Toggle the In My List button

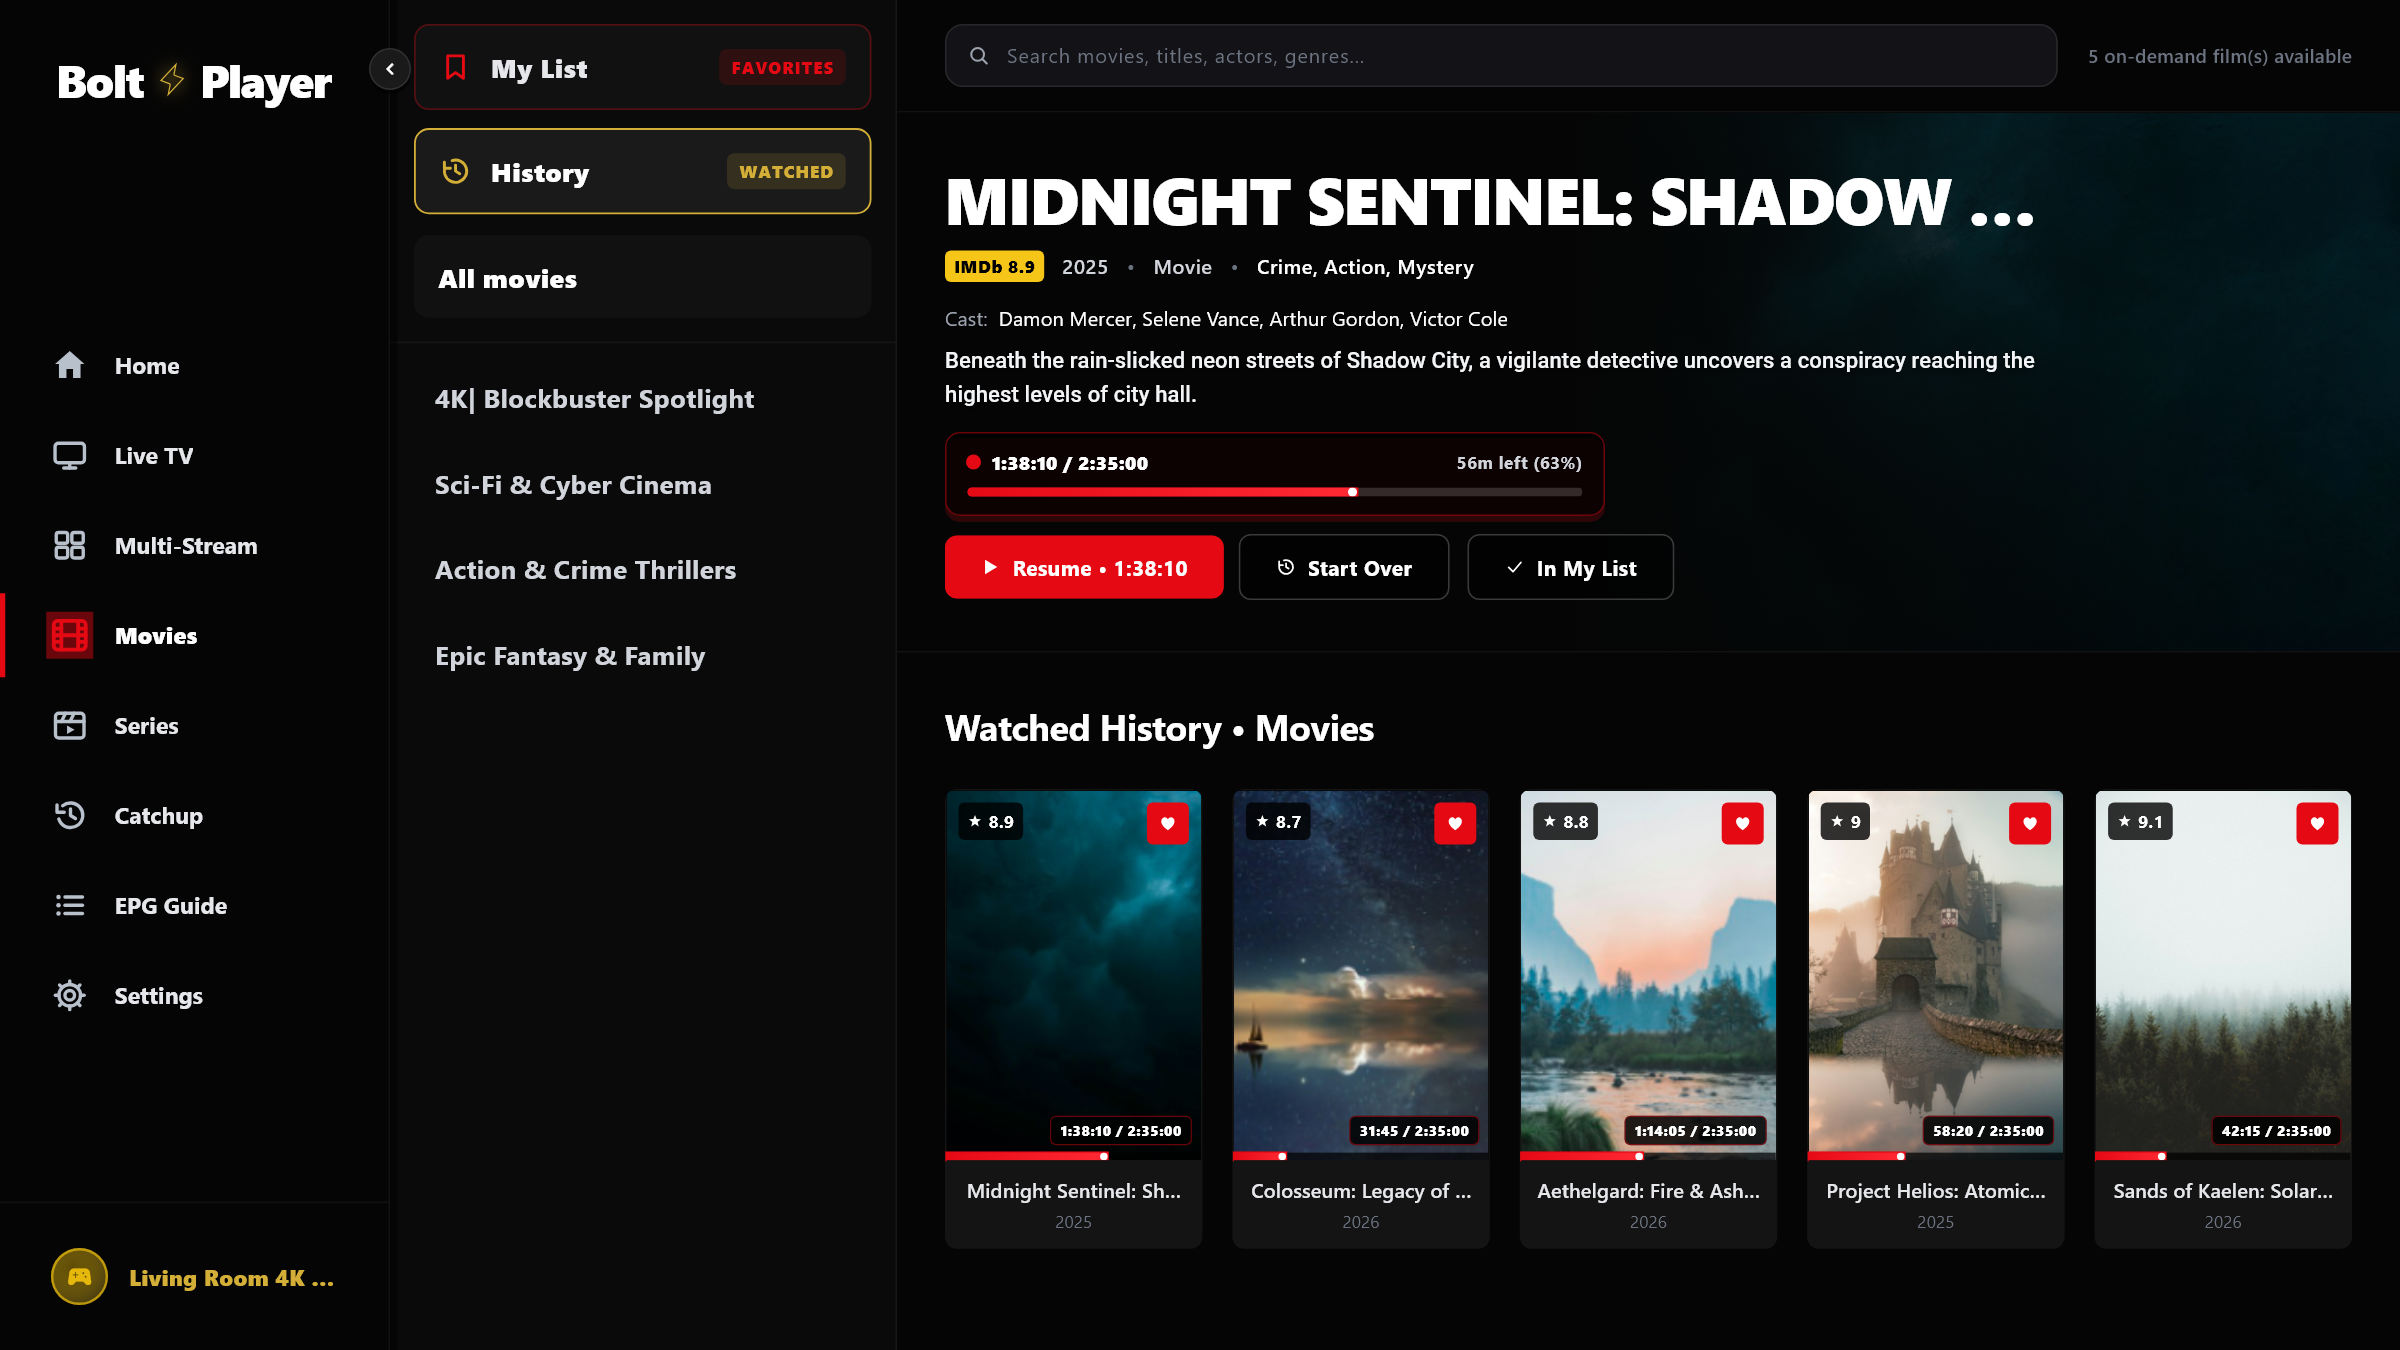[1570, 567]
